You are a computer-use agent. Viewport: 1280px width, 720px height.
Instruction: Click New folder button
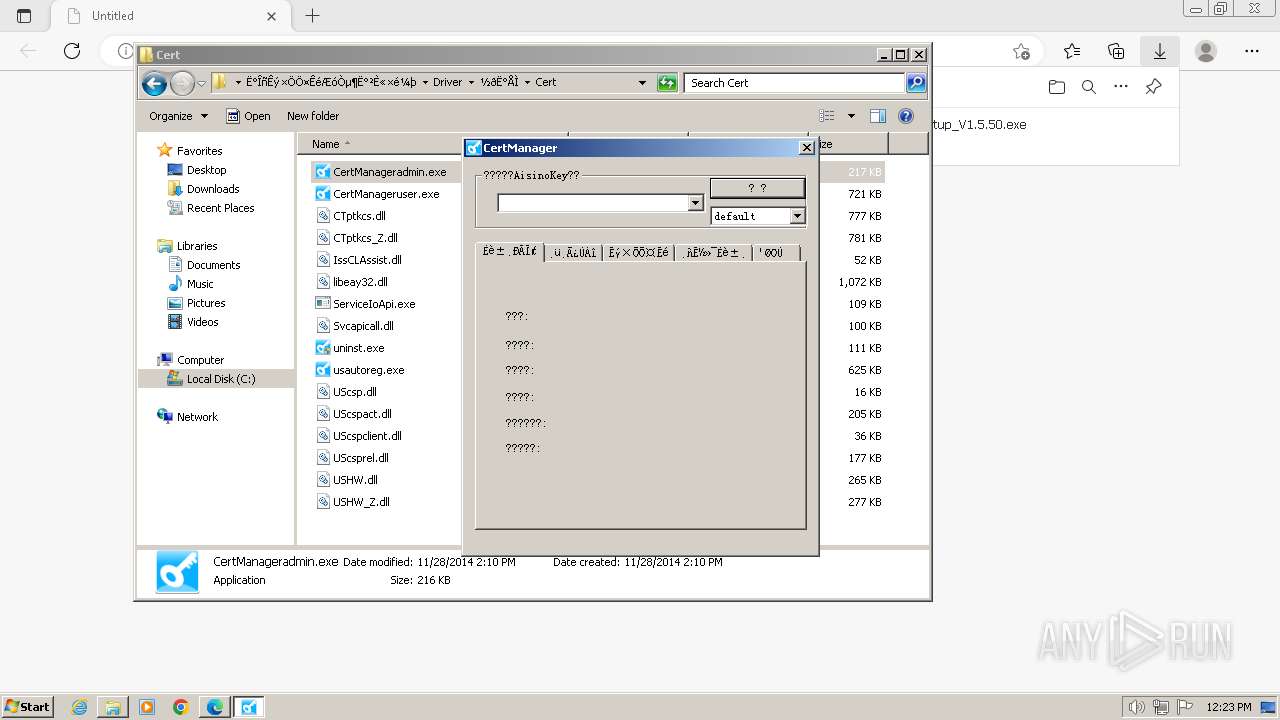313,116
